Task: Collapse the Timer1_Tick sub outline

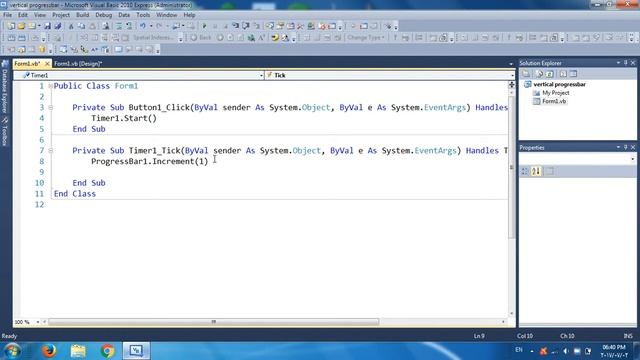Action: (50, 151)
